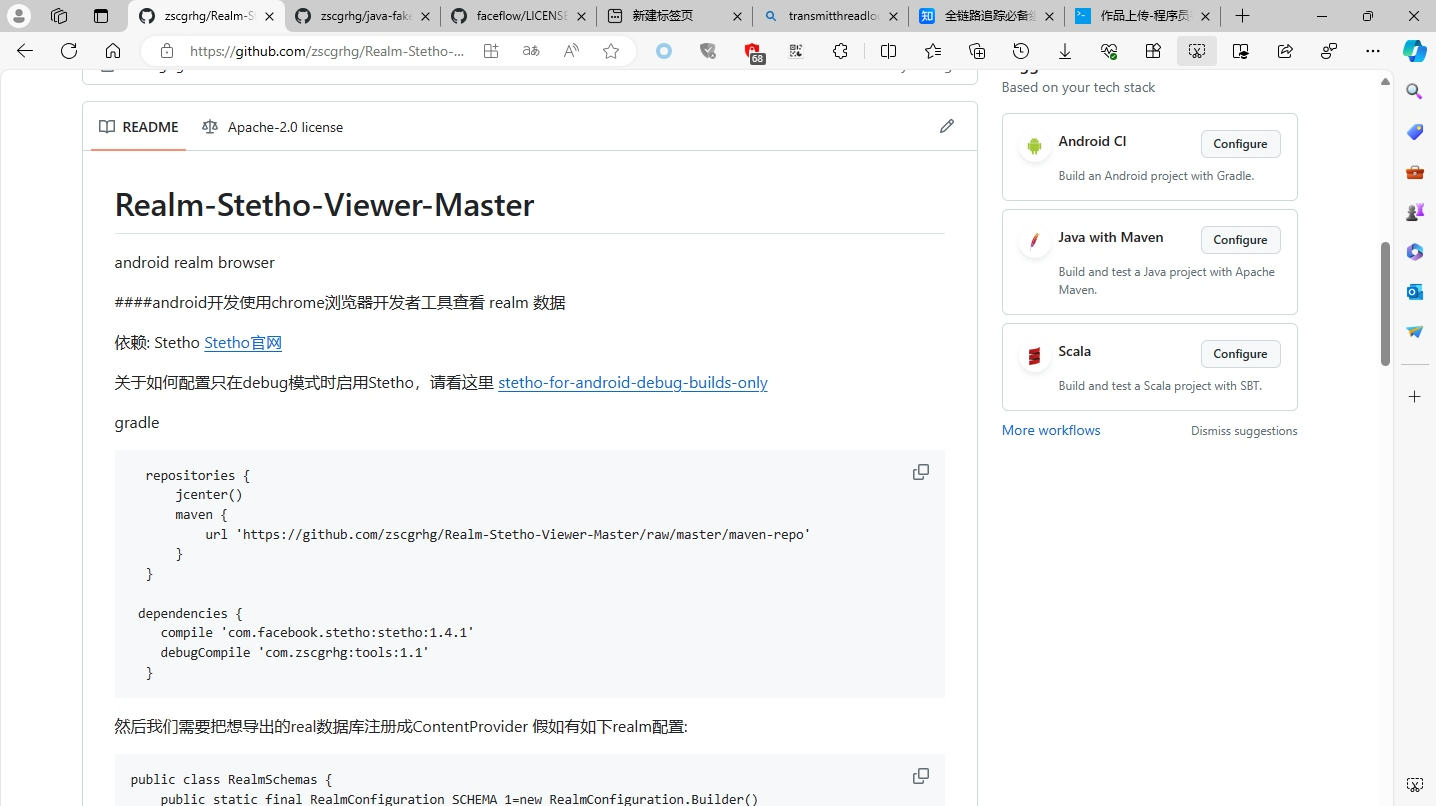Select the README tab
This screenshot has width=1436, height=806.
(x=138, y=127)
